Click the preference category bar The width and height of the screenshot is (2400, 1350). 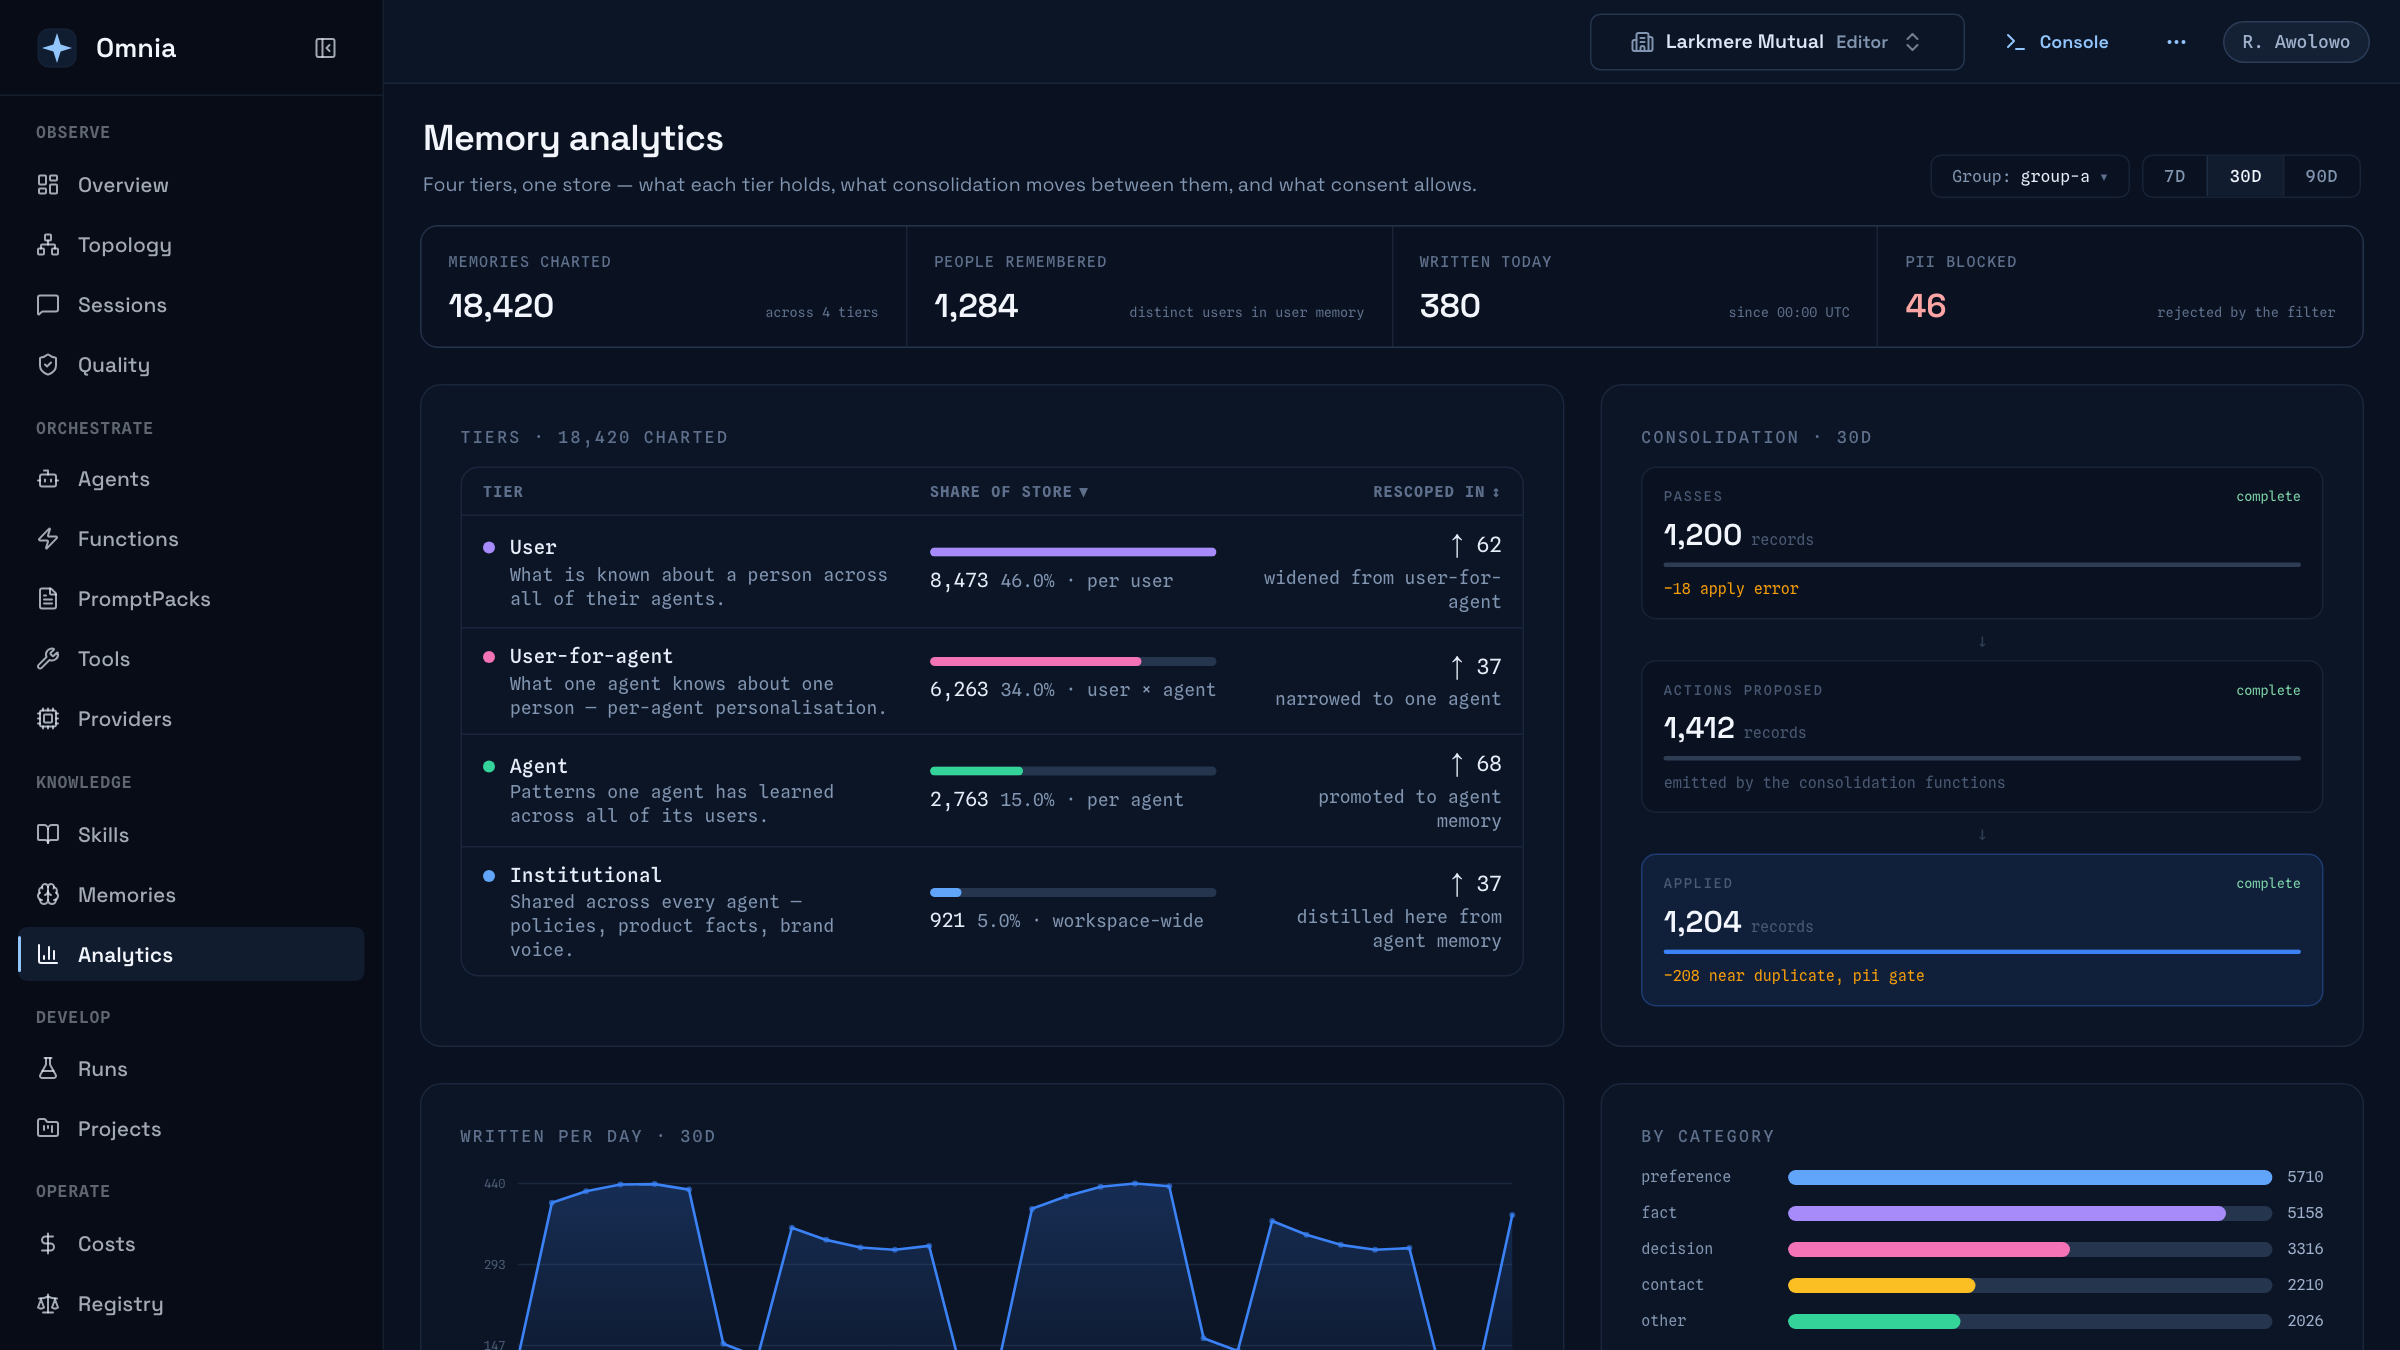click(2029, 1177)
